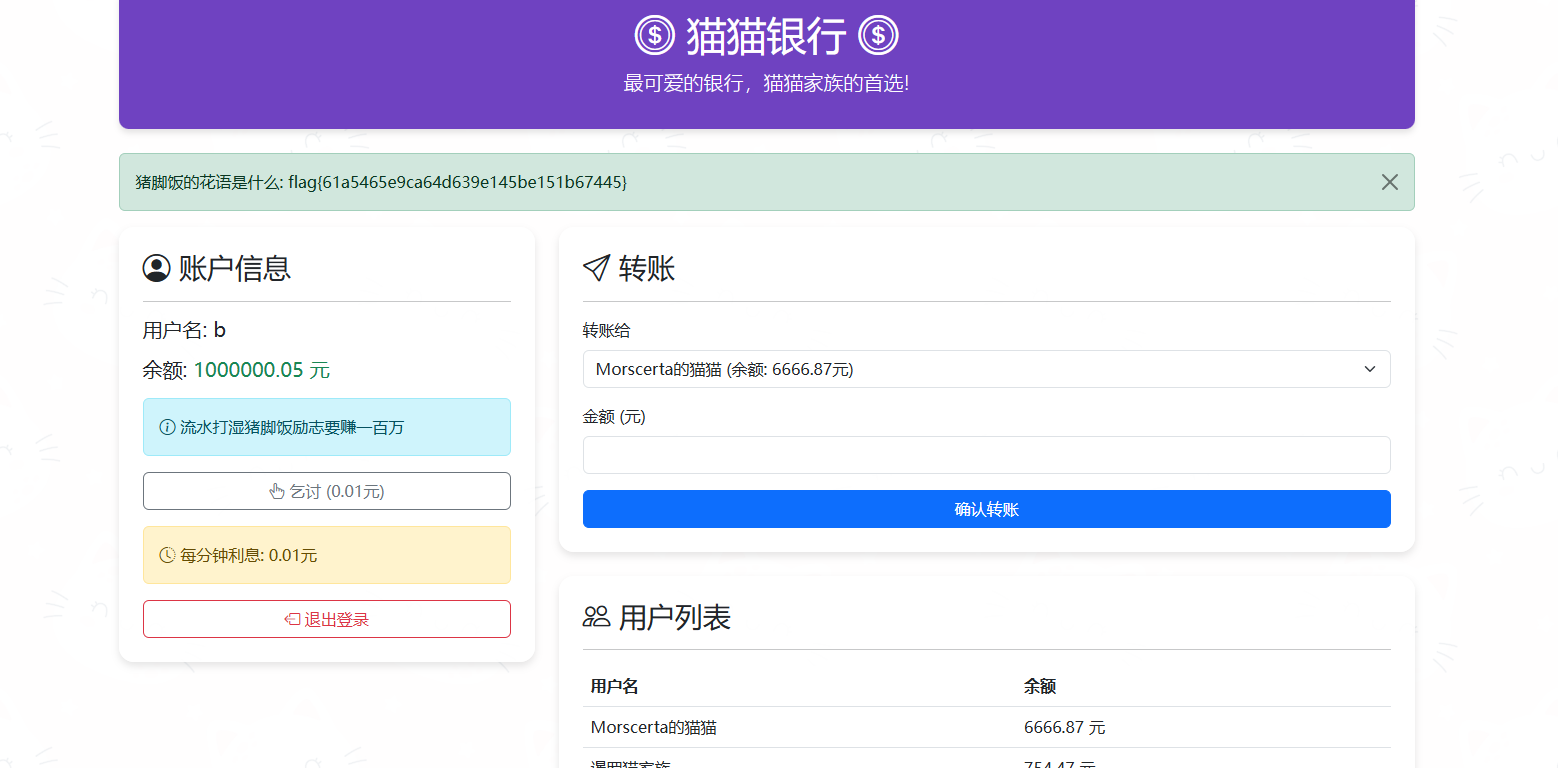Viewport: 1558px width, 768px height.
Task: Click the 6666.87 元 table cell
Action: click(x=1065, y=728)
